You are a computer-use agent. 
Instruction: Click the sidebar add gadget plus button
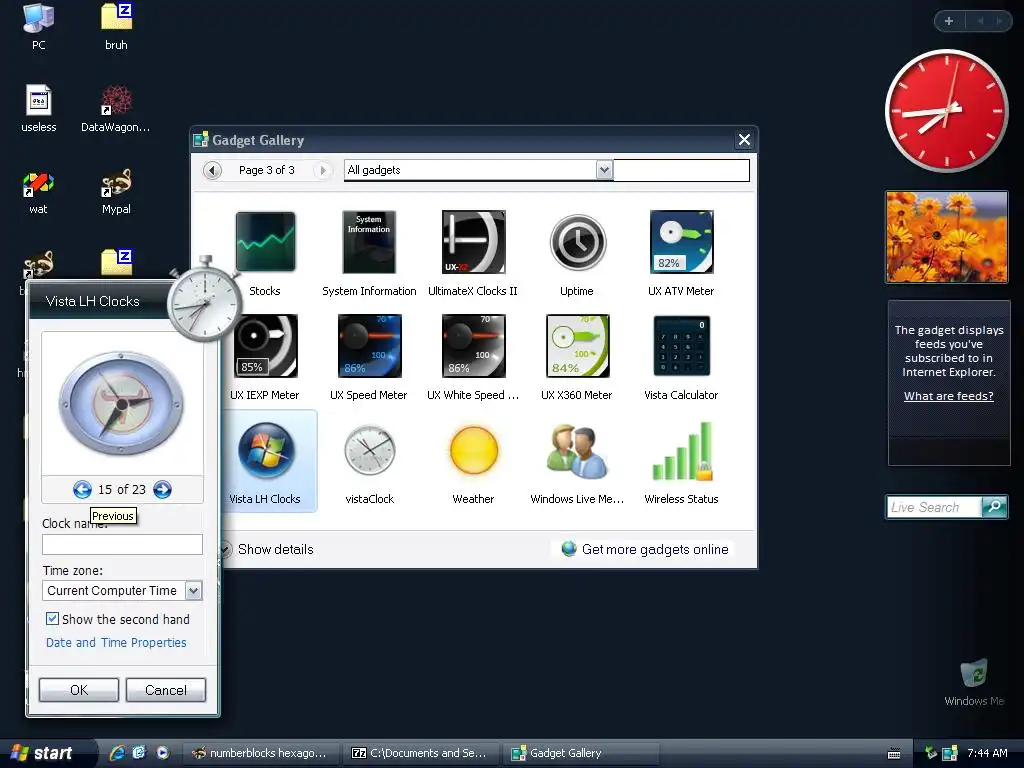(x=949, y=21)
